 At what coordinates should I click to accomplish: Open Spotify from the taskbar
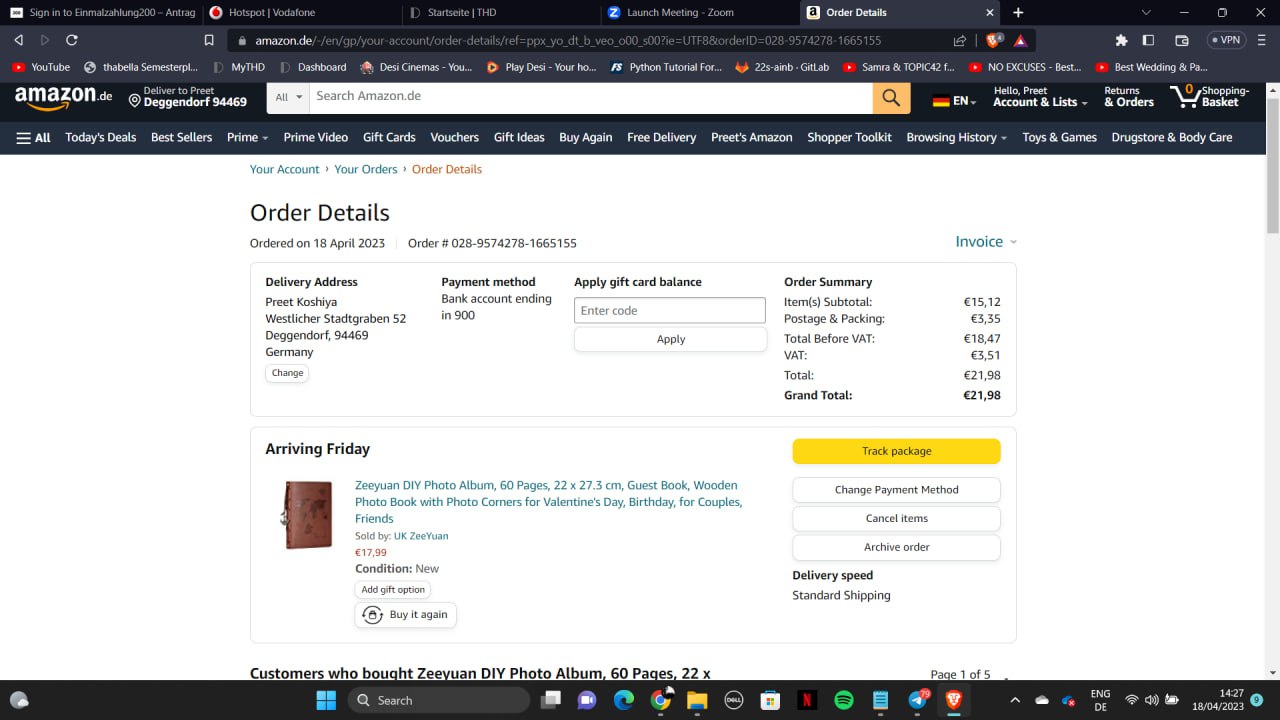pos(843,700)
